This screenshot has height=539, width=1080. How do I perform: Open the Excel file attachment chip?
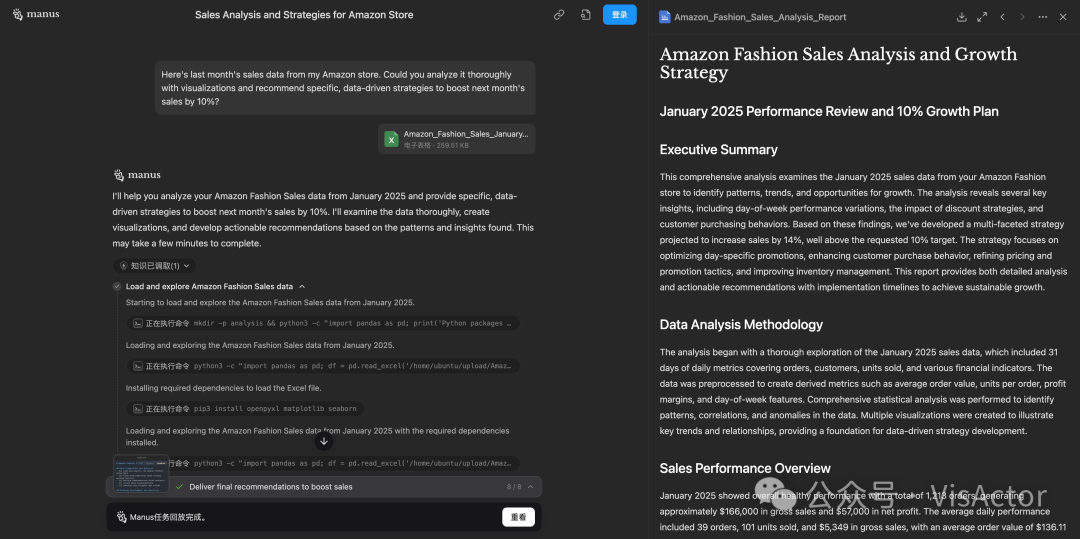pyautogui.click(x=458, y=139)
